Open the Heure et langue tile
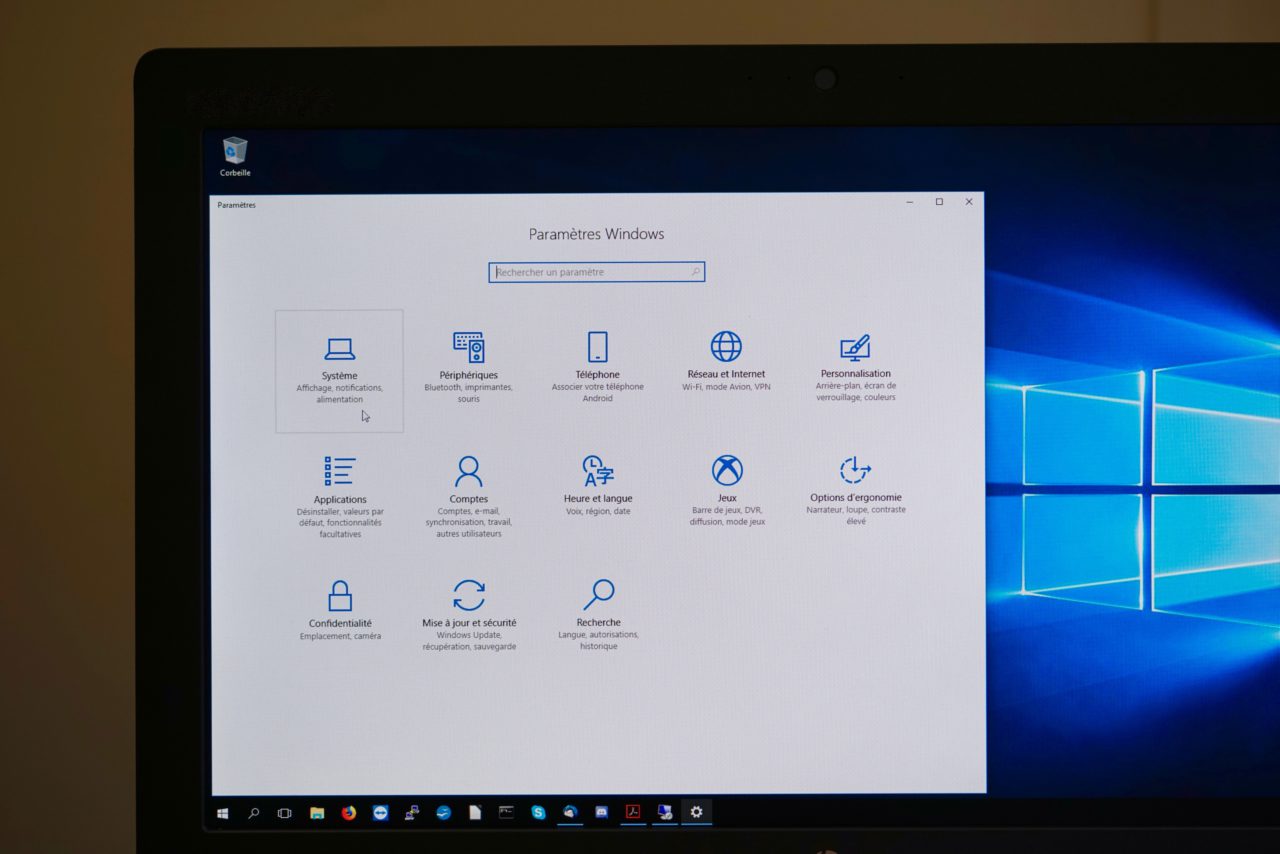 598,486
